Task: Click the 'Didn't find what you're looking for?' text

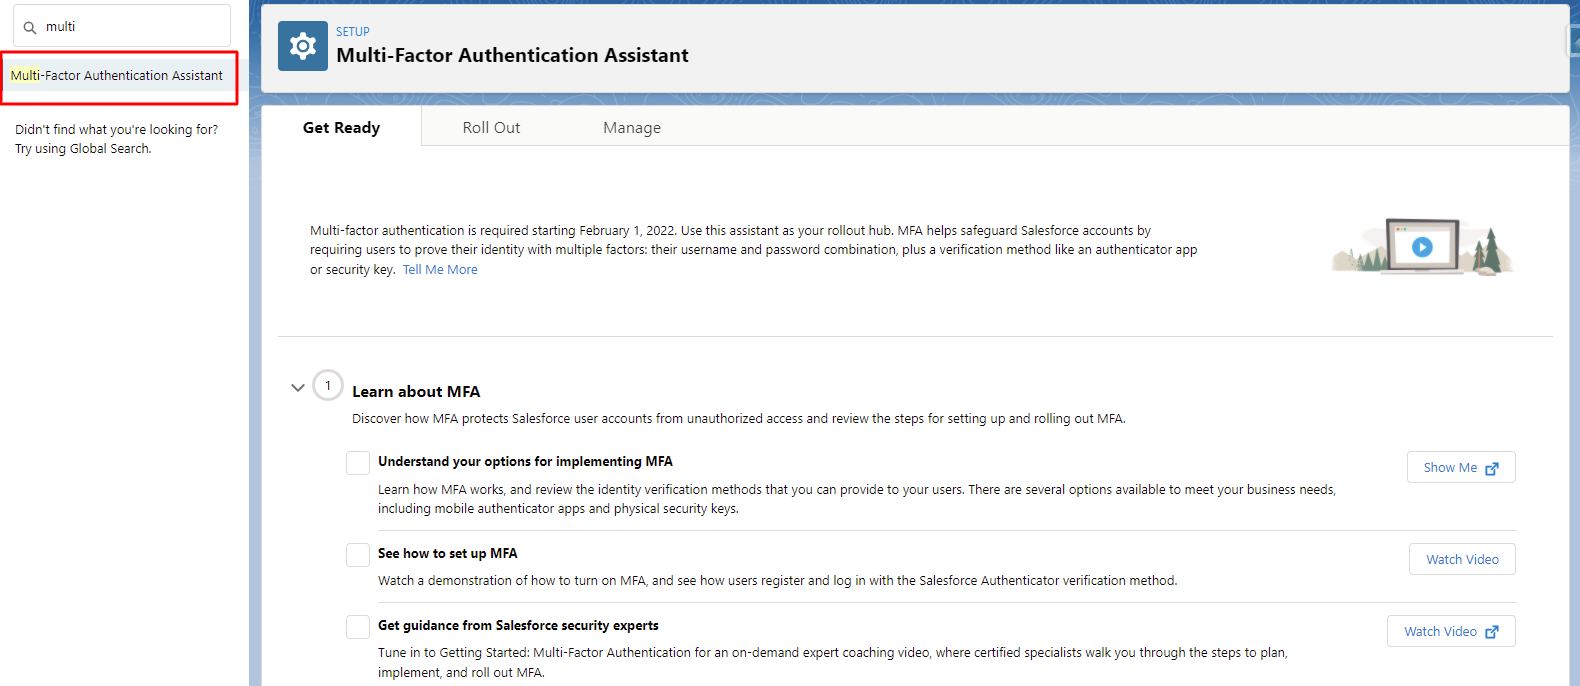Action: click(116, 130)
